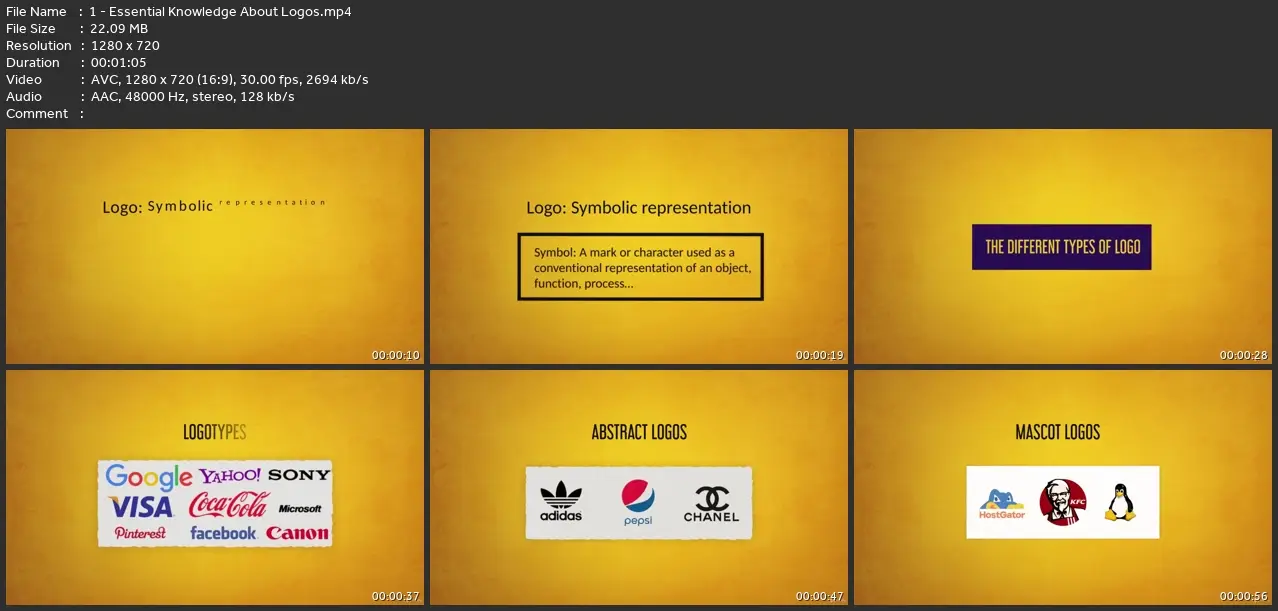Click the SONY logo
The height and width of the screenshot is (611, 1278).
(x=299, y=474)
